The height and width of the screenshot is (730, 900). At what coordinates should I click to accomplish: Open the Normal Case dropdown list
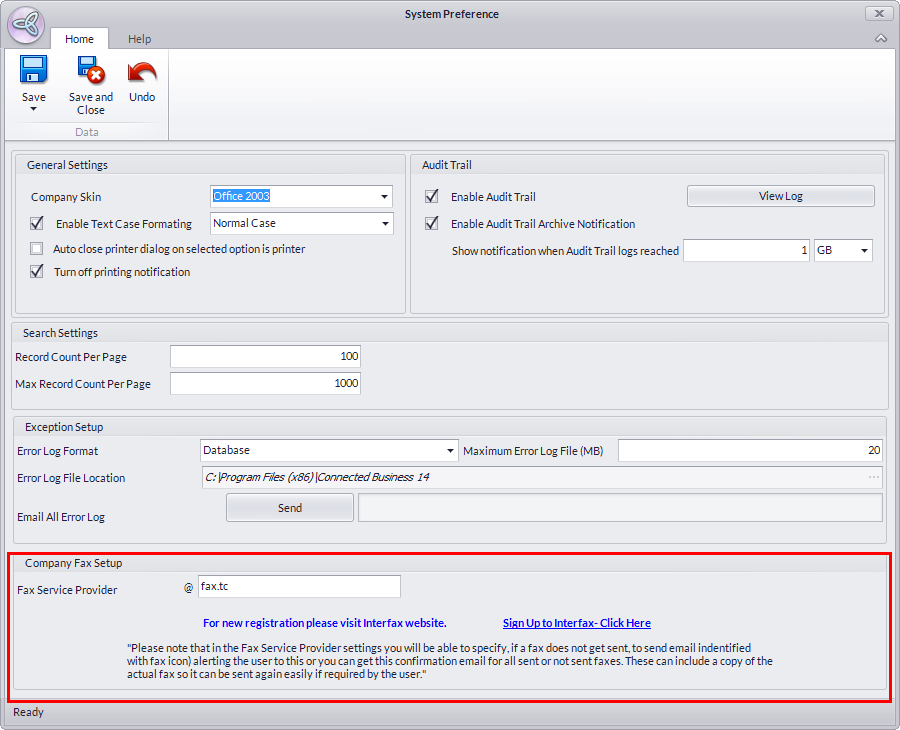point(384,224)
